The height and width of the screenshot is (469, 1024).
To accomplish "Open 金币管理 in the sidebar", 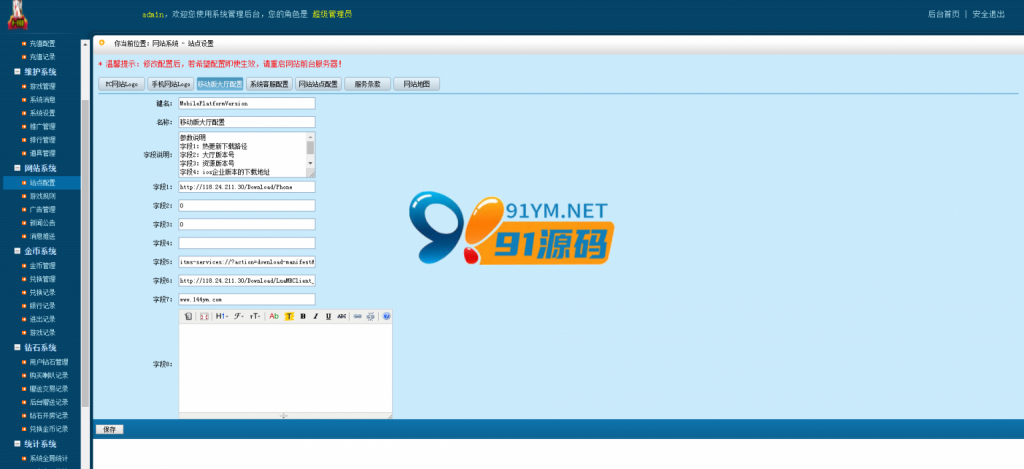I will click(x=42, y=266).
